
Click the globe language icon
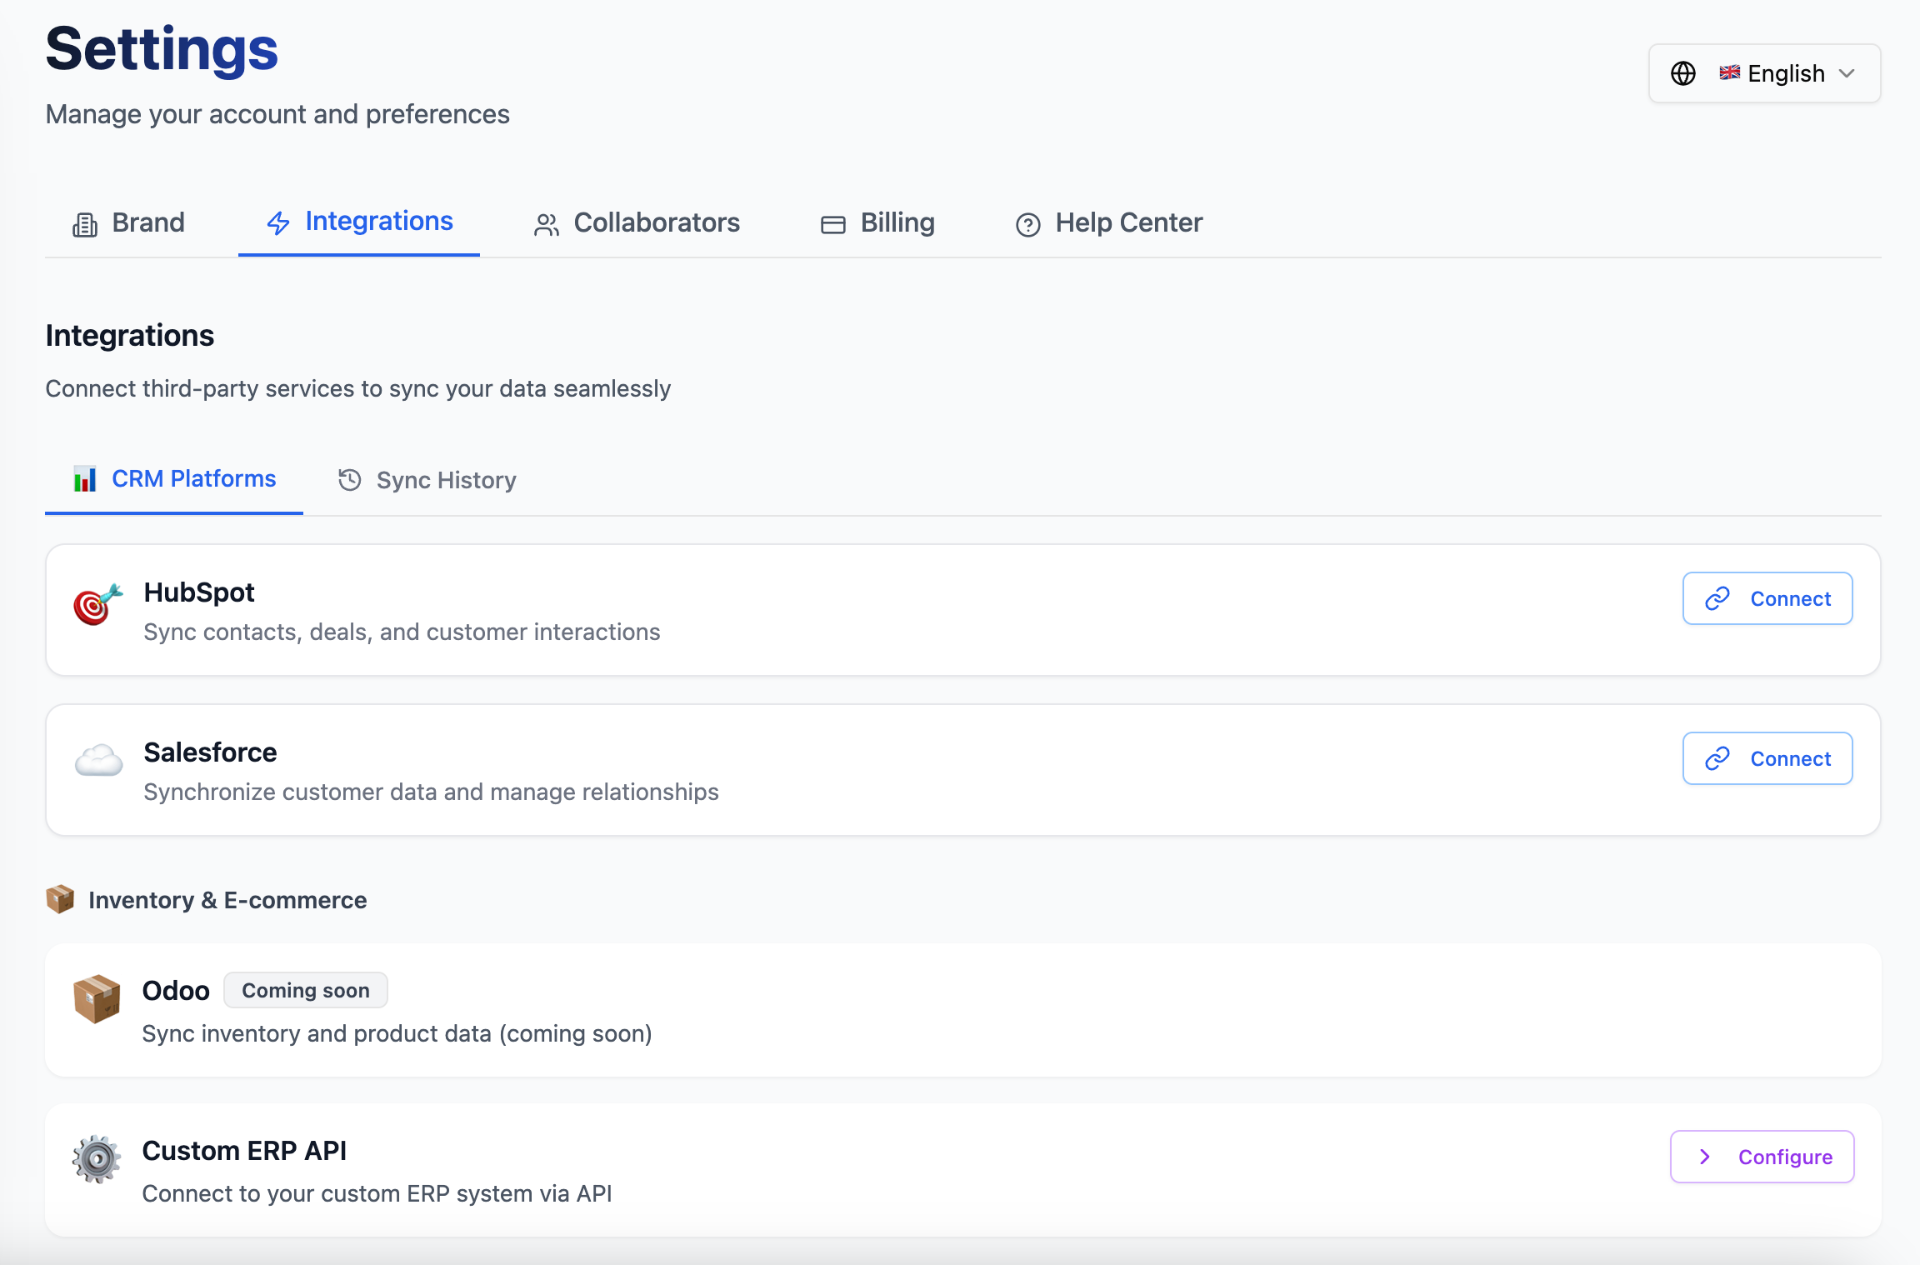tap(1683, 73)
